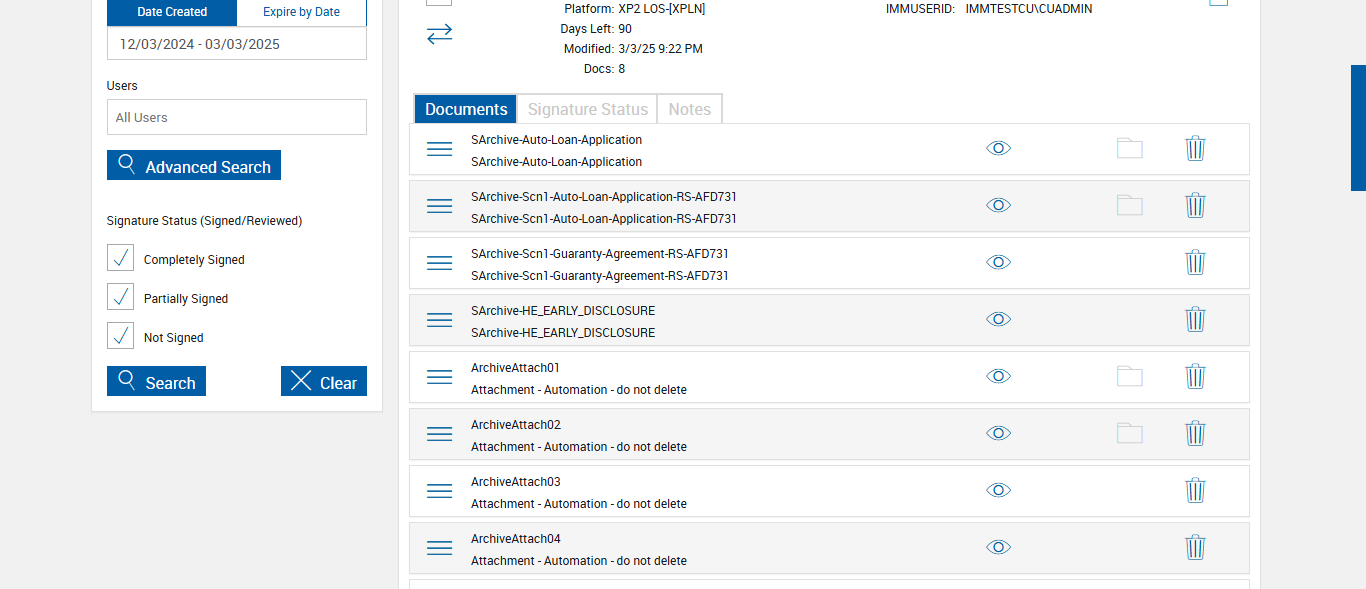1366x589 pixels.
Task: Switch to Documents tab
Action: click(466, 109)
